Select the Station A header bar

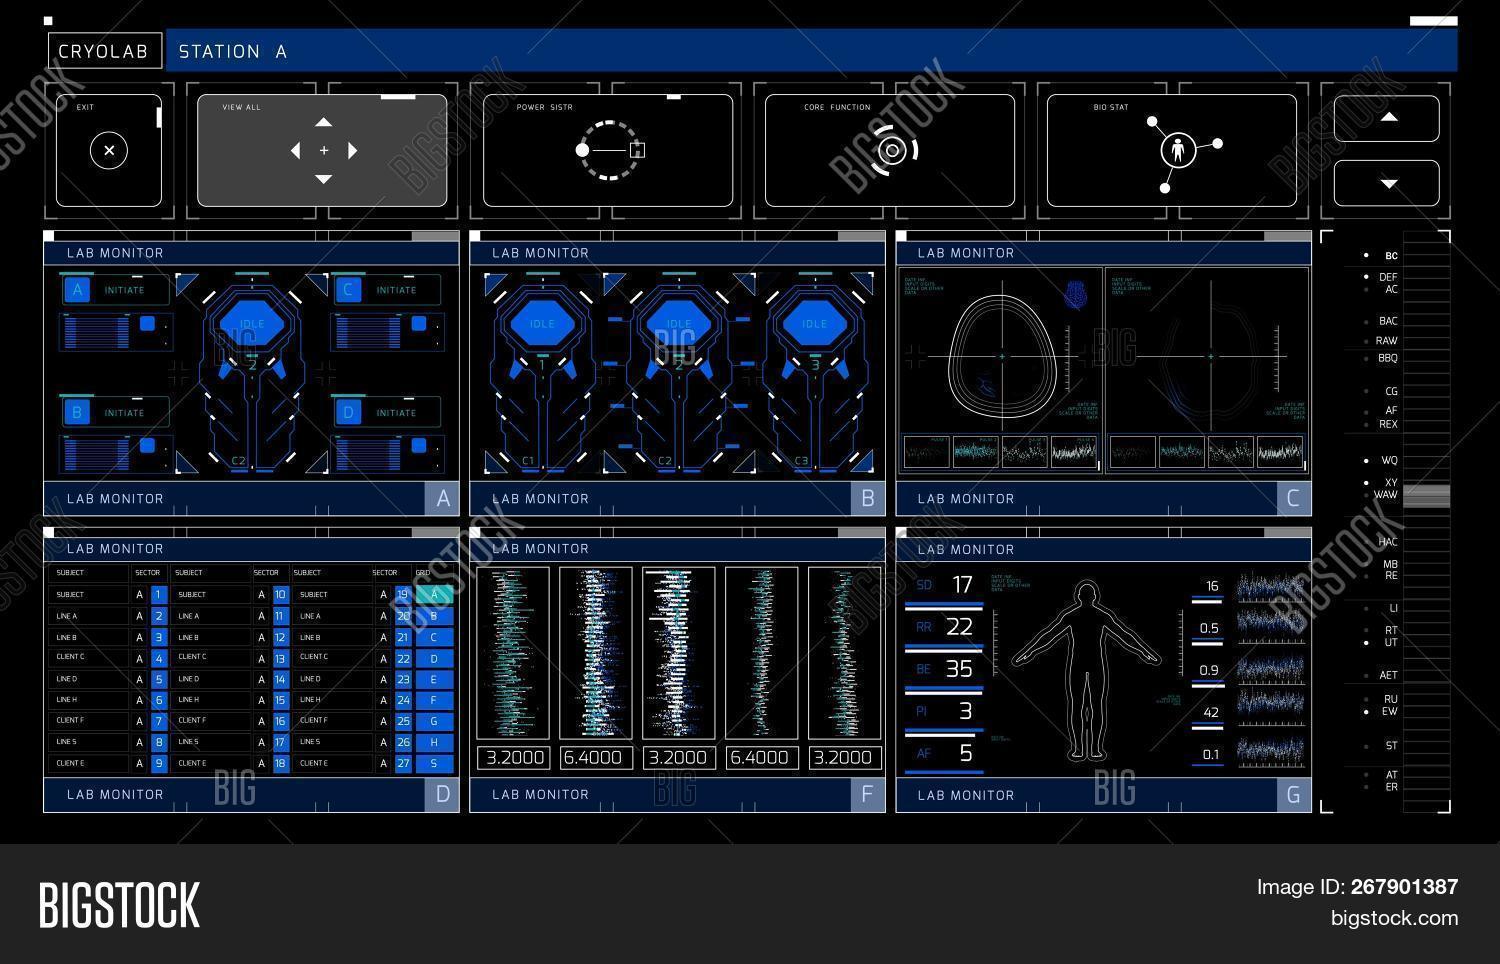[x=810, y=51]
